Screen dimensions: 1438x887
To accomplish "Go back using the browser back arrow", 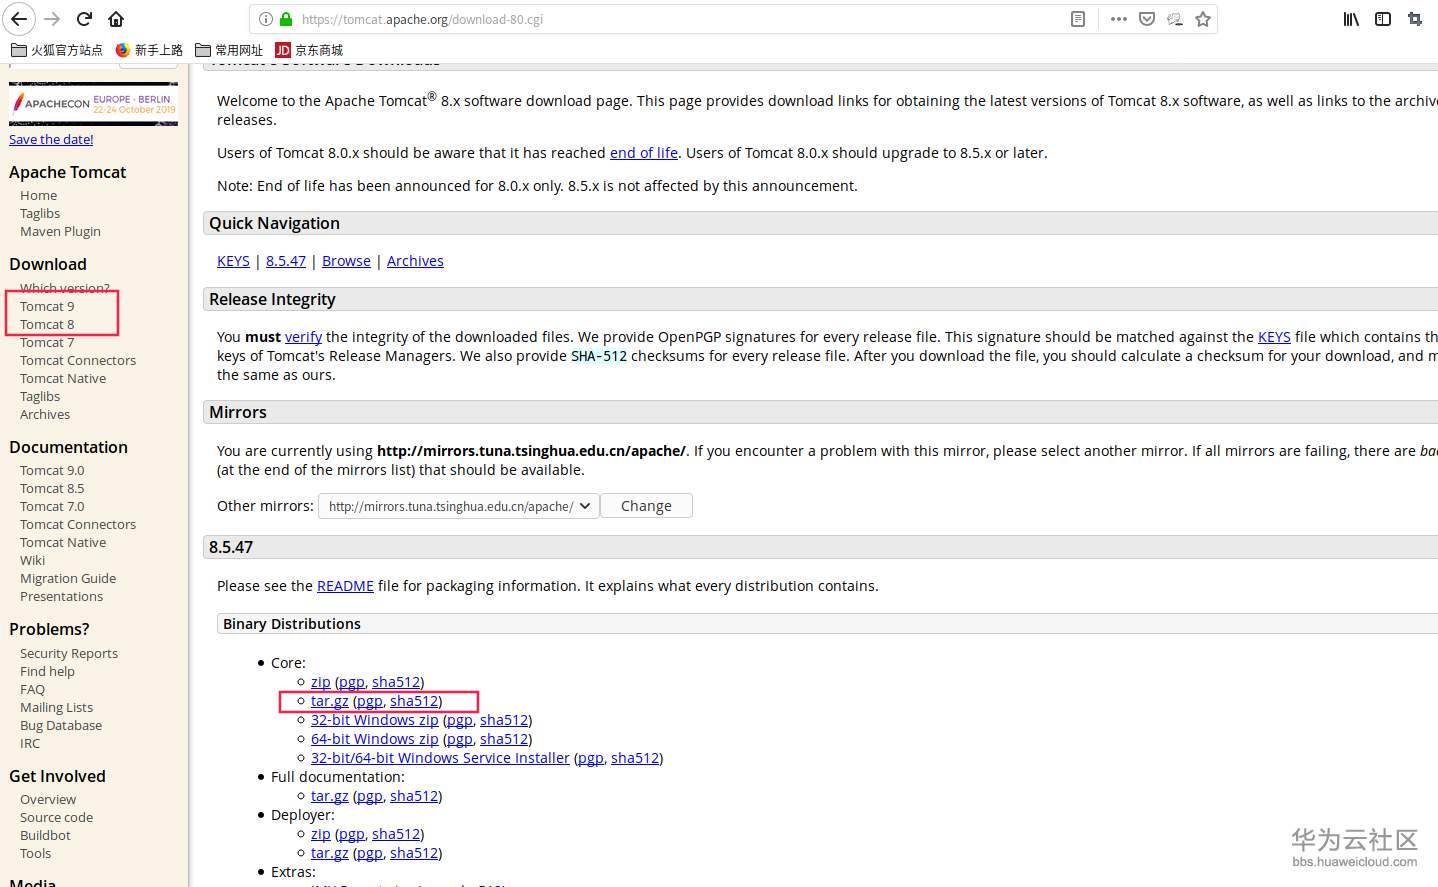I will click(19, 19).
